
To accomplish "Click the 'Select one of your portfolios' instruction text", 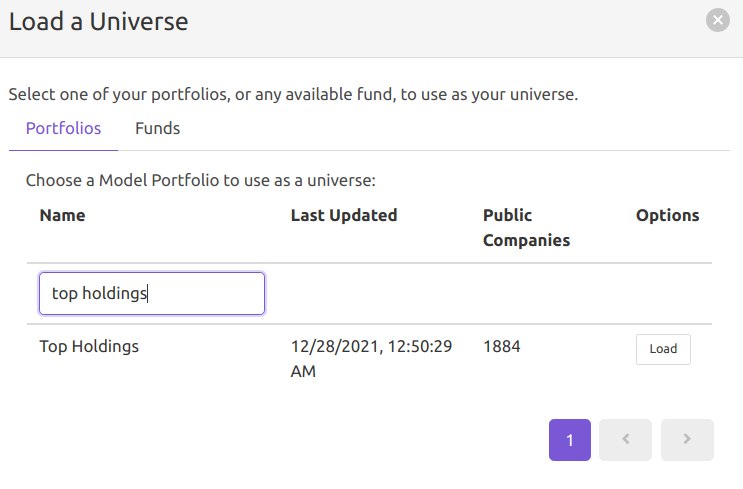I will click(293, 95).
